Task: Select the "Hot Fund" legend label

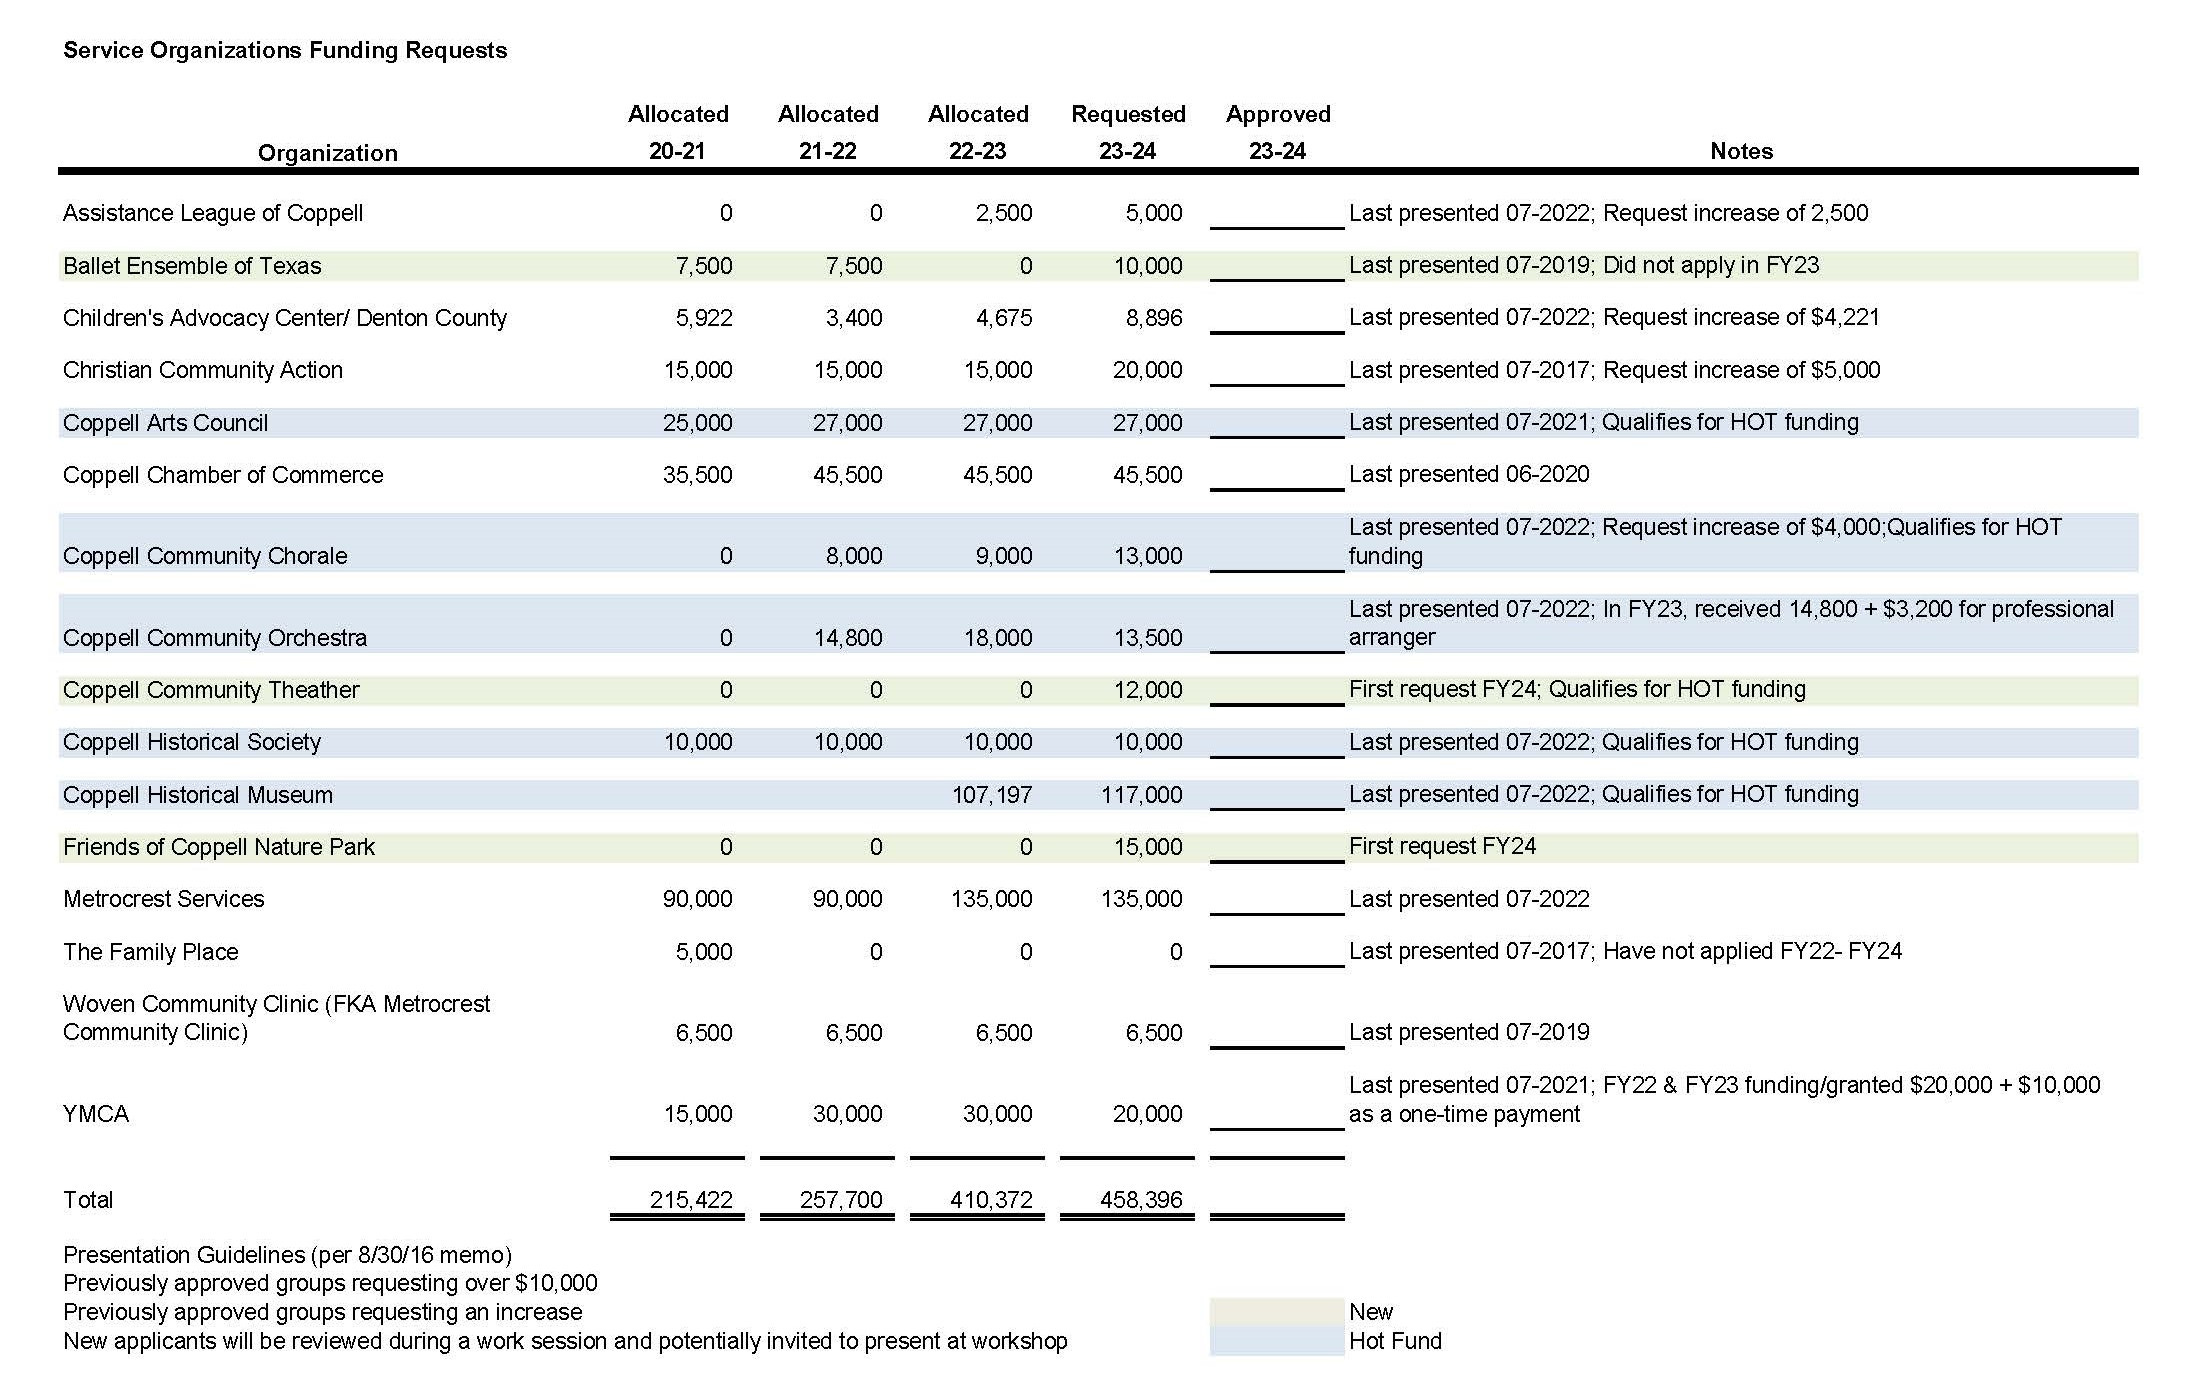Action: 1395,1341
